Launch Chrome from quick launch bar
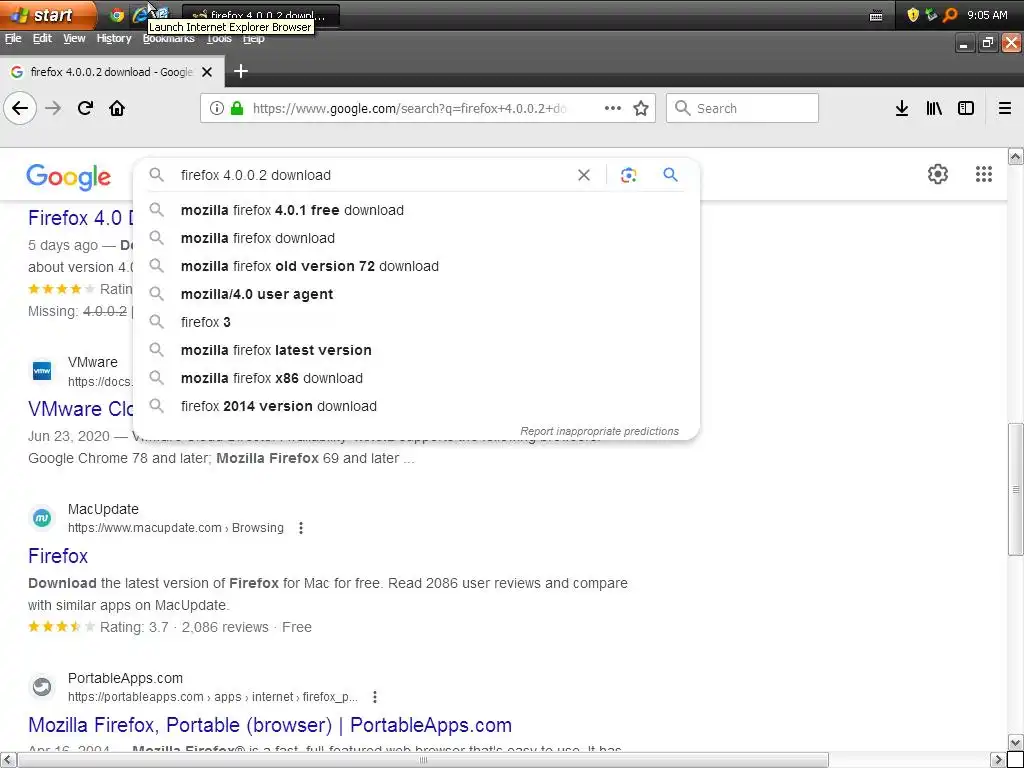The width and height of the screenshot is (1024, 768). click(x=117, y=15)
